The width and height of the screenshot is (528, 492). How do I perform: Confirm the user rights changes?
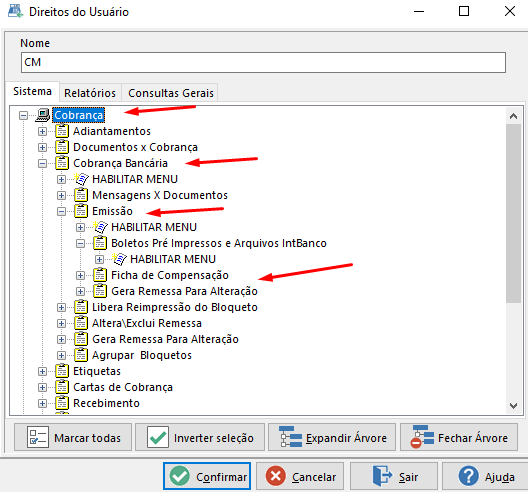coord(207,476)
